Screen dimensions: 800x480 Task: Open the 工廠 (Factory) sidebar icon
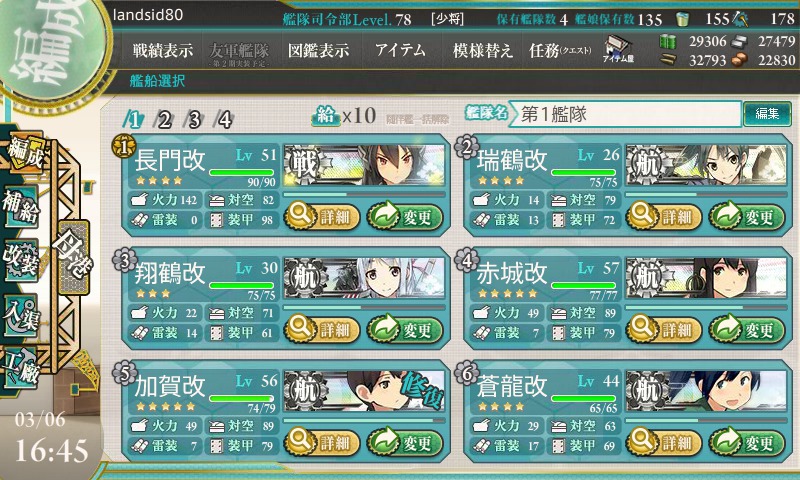pyautogui.click(x=21, y=368)
